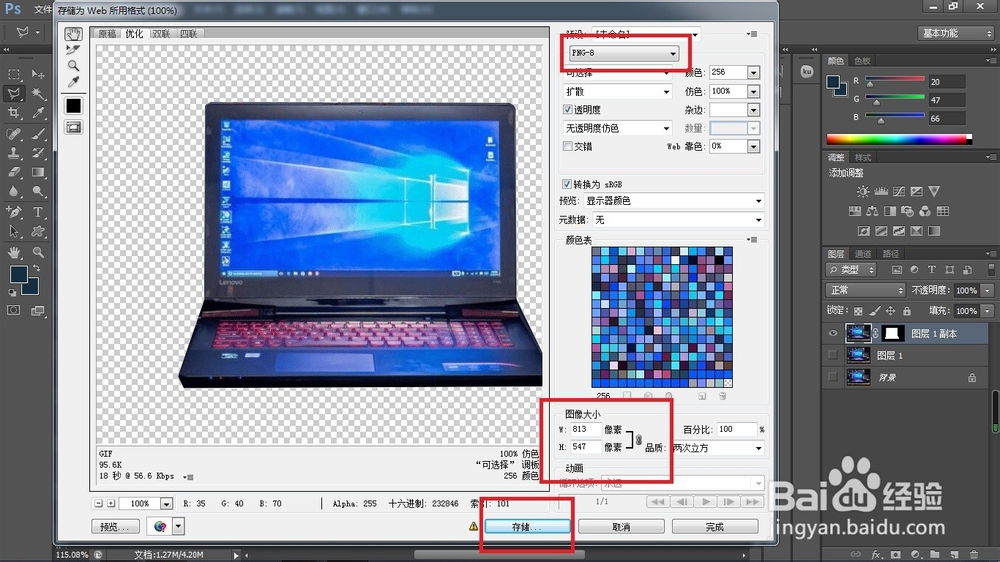Show the 图层 1 layer
This screenshot has height=562, width=1000.
pyautogui.click(x=833, y=355)
